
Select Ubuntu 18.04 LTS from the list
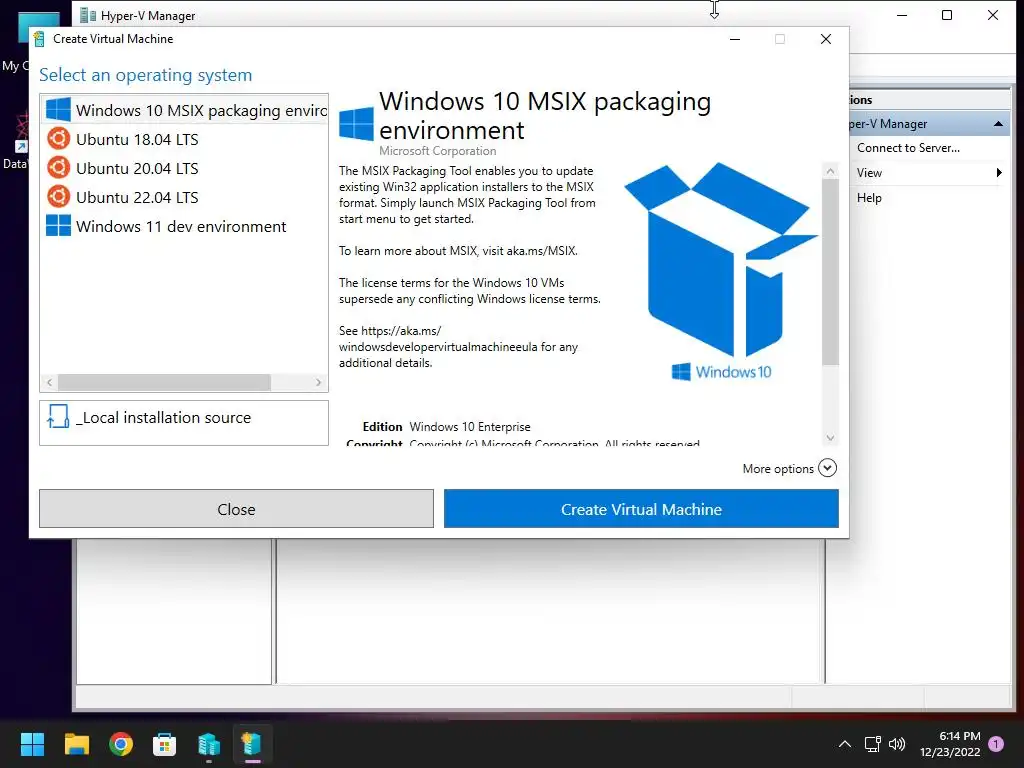[184, 139]
